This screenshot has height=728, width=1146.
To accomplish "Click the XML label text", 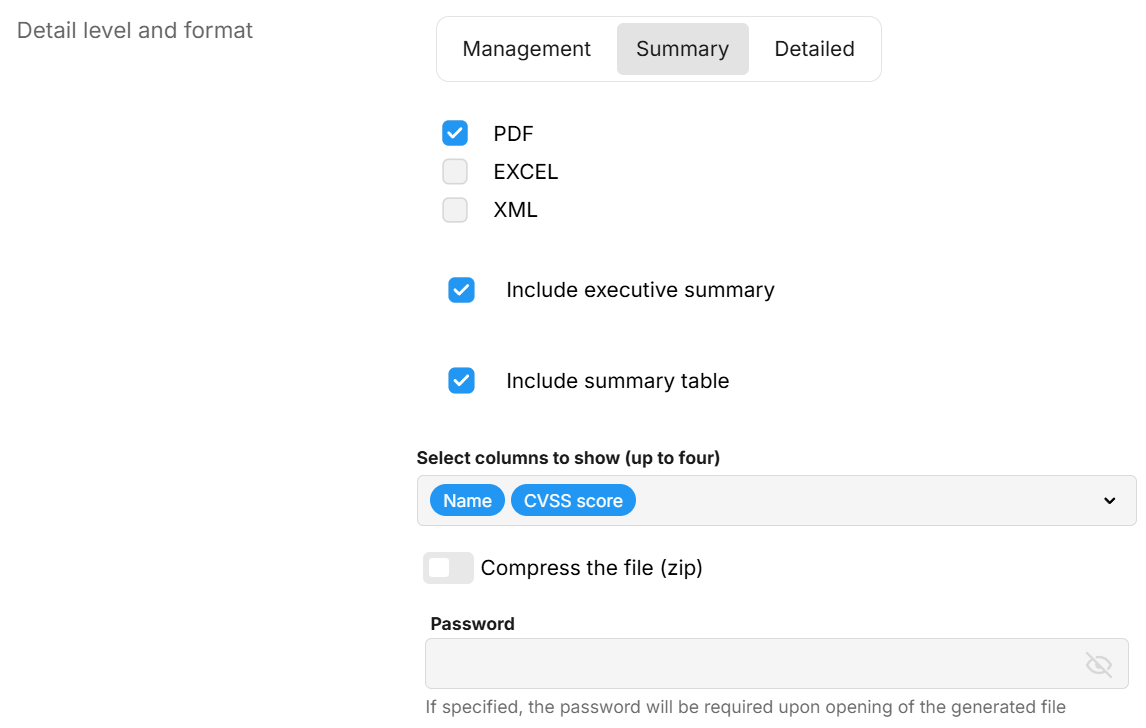I will point(515,210).
